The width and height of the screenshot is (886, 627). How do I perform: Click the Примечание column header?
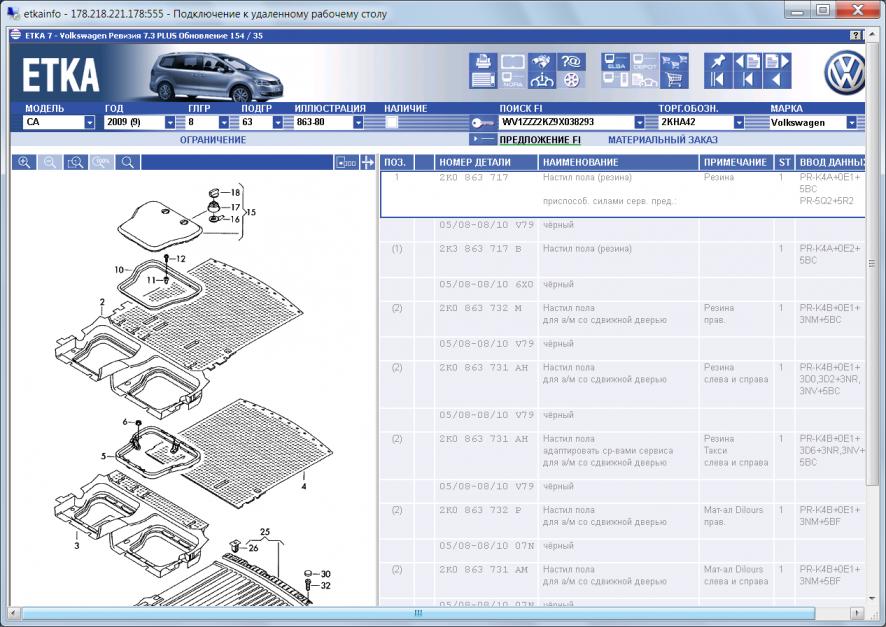click(736, 163)
